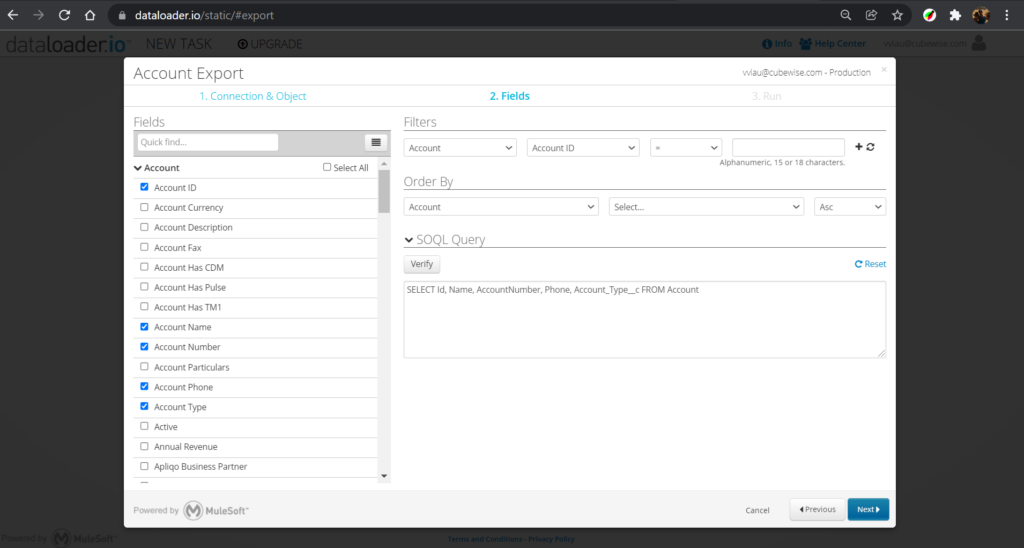Bookmark page with the star icon
The height and width of the screenshot is (548, 1024).
(x=898, y=15)
